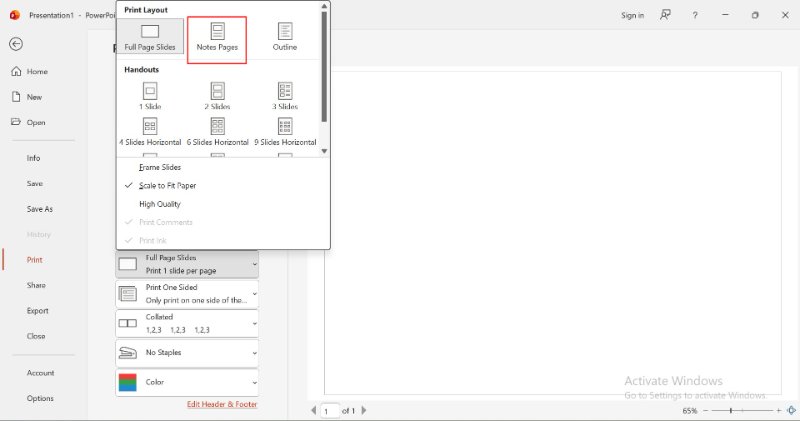The image size is (800, 421).
Task: Open Color mode dropdown
Action: [187, 382]
